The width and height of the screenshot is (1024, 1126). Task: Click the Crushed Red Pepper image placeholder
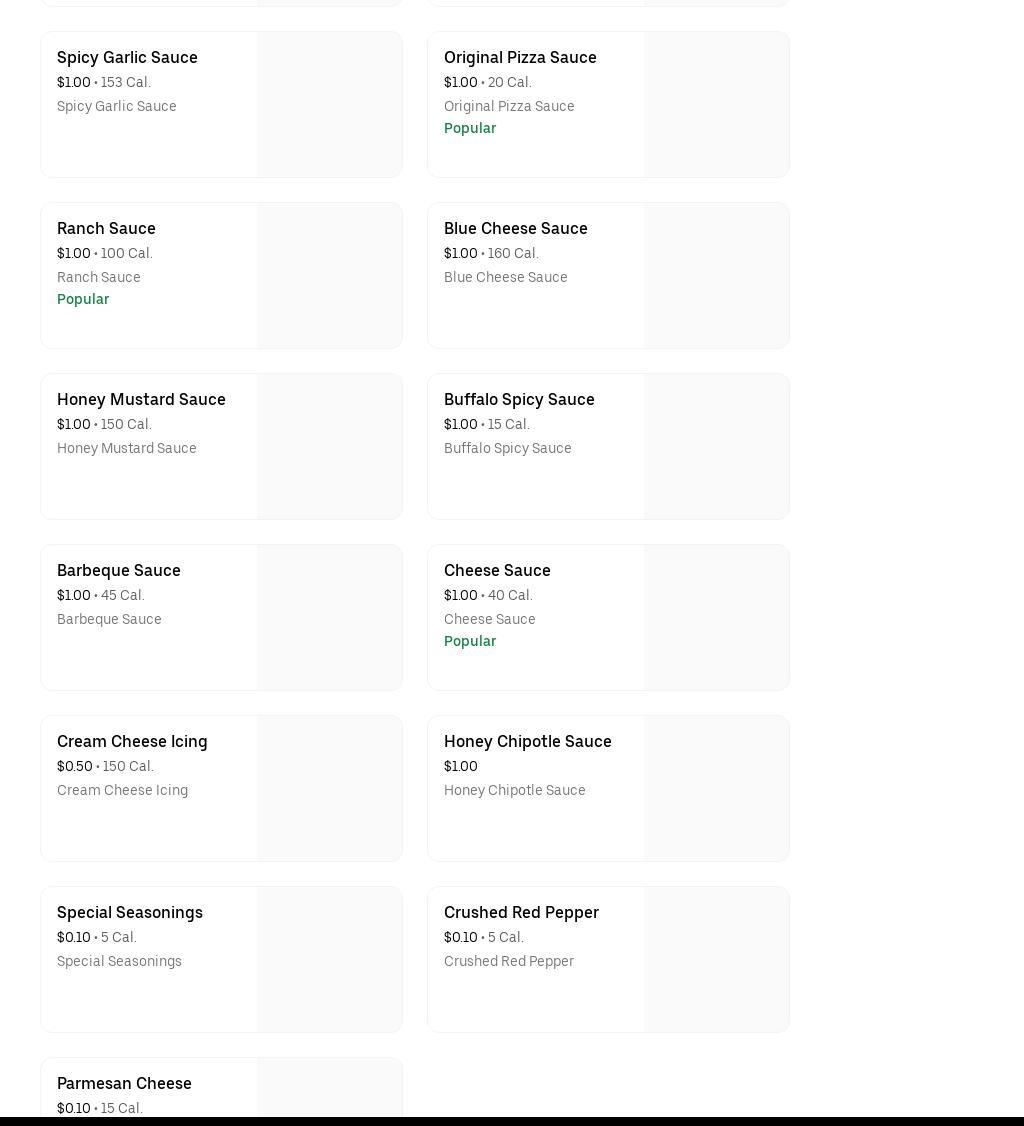pyautogui.click(x=716, y=960)
